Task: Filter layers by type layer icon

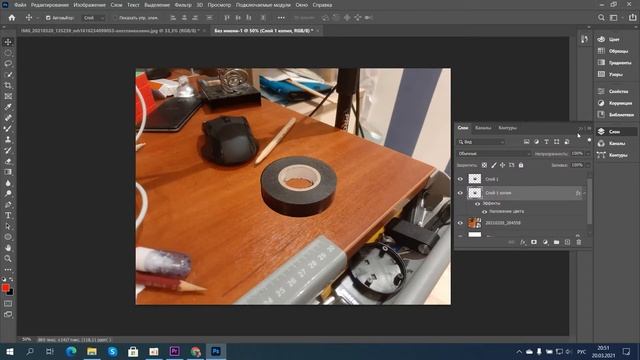Action: [x=547, y=142]
